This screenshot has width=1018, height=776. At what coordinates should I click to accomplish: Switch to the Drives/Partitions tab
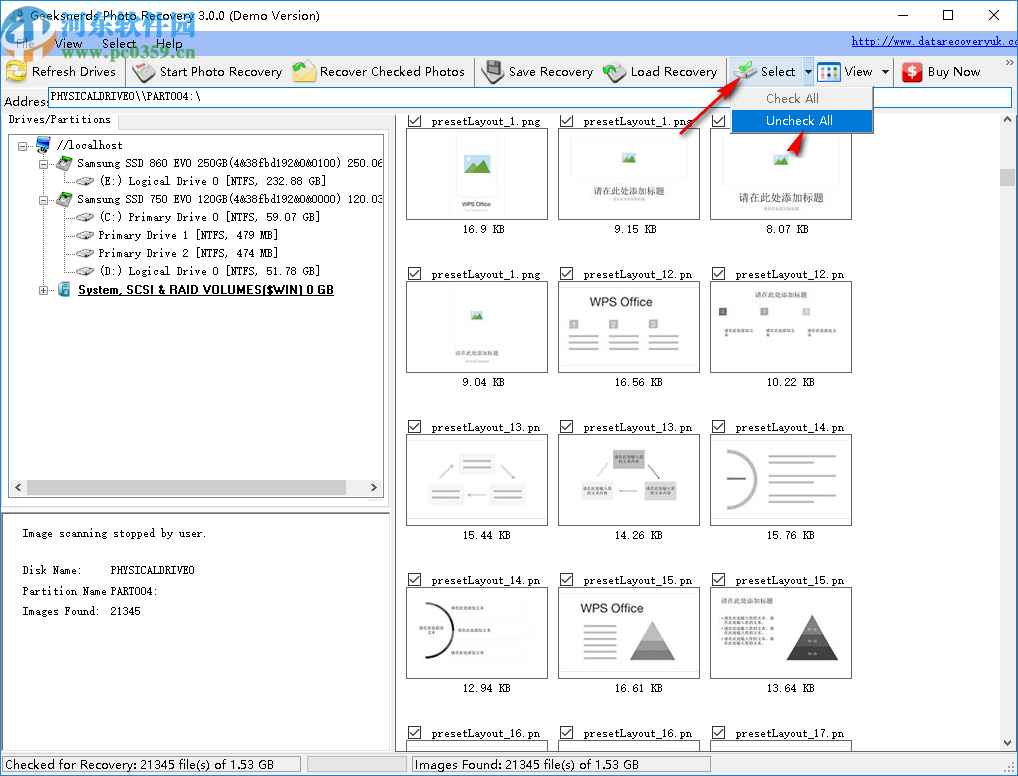point(60,120)
